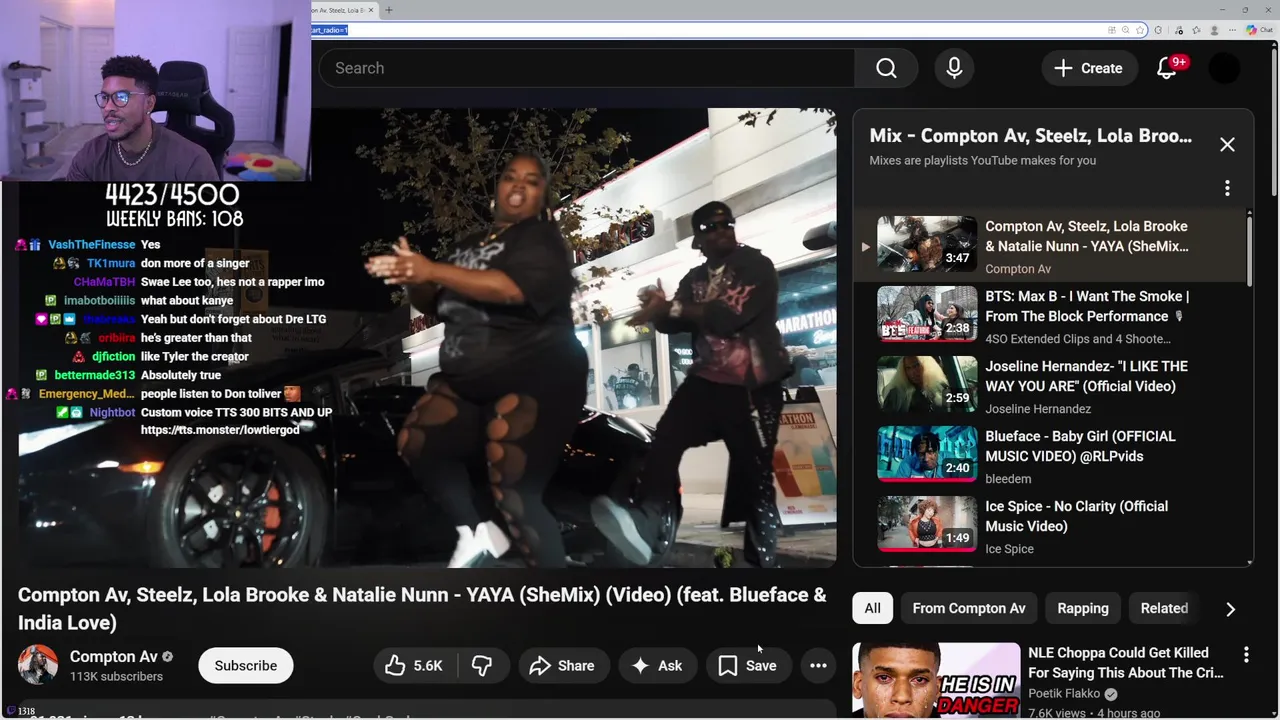
Task: Show more filter chips with the right arrow
Action: coord(1230,609)
